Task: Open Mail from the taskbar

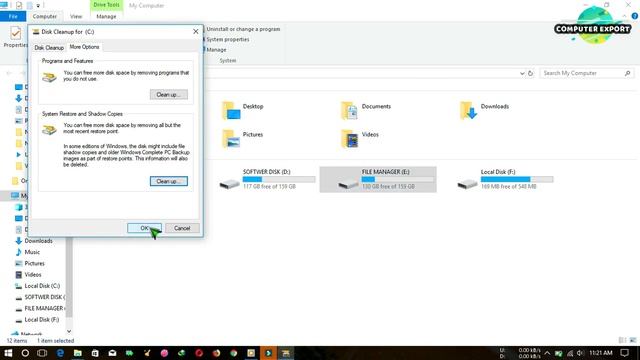Action: [112, 353]
